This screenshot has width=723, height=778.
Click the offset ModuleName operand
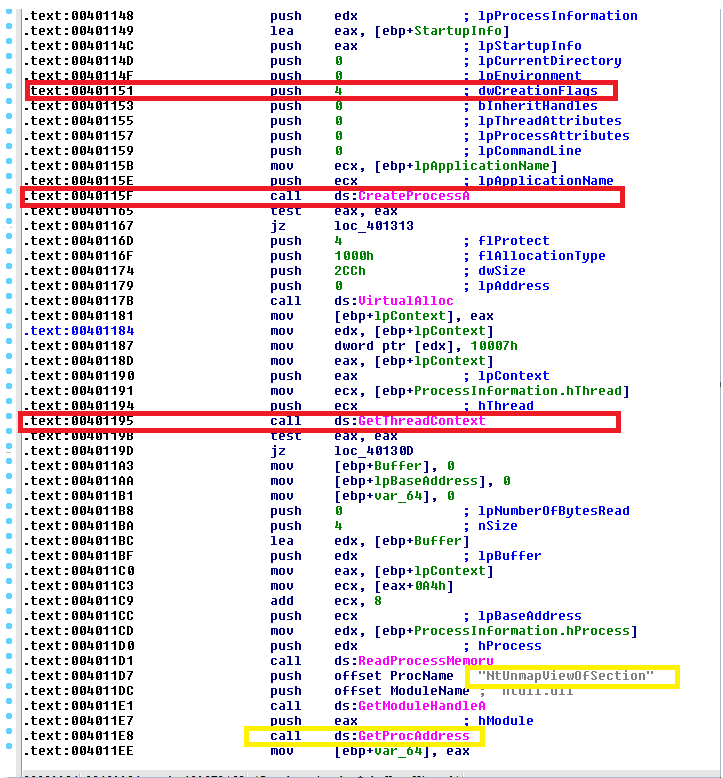pos(391,691)
